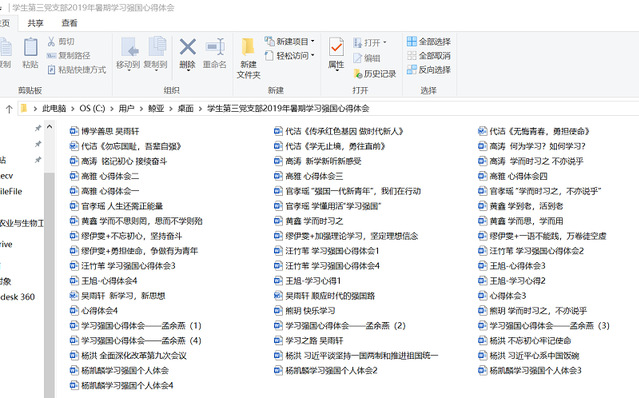
Task: Click the Cut (剪切) scissors icon
Action: tap(51, 42)
